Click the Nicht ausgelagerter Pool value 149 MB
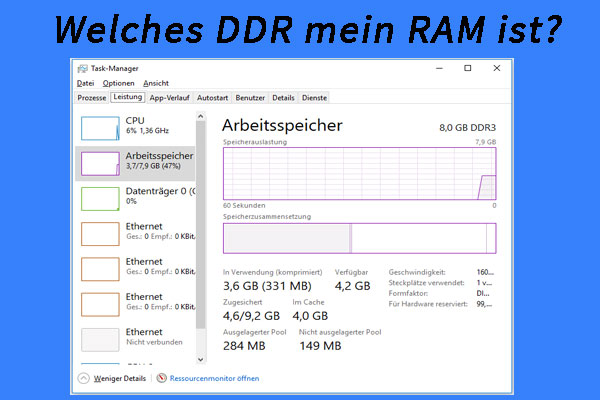The image size is (600, 400). [x=320, y=346]
